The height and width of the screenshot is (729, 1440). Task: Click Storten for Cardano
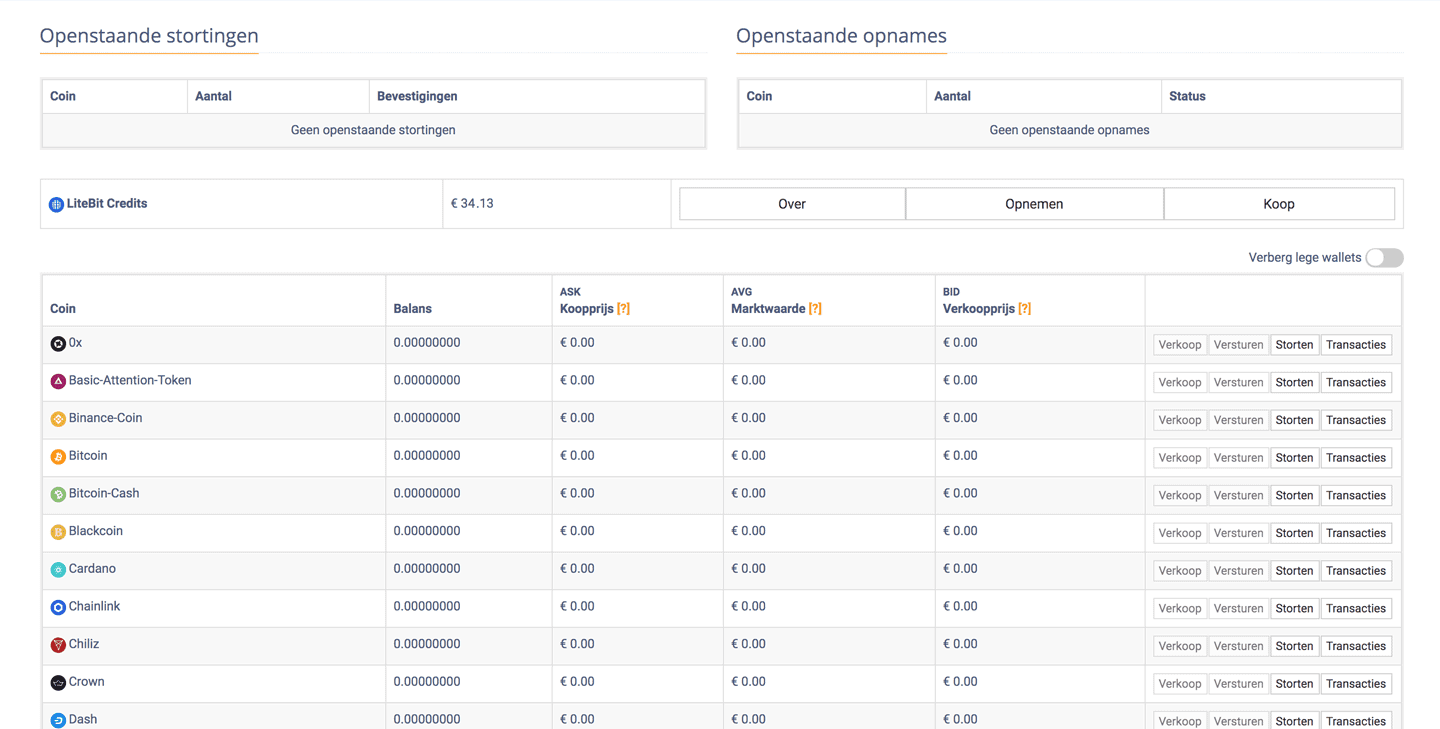tap(1294, 571)
